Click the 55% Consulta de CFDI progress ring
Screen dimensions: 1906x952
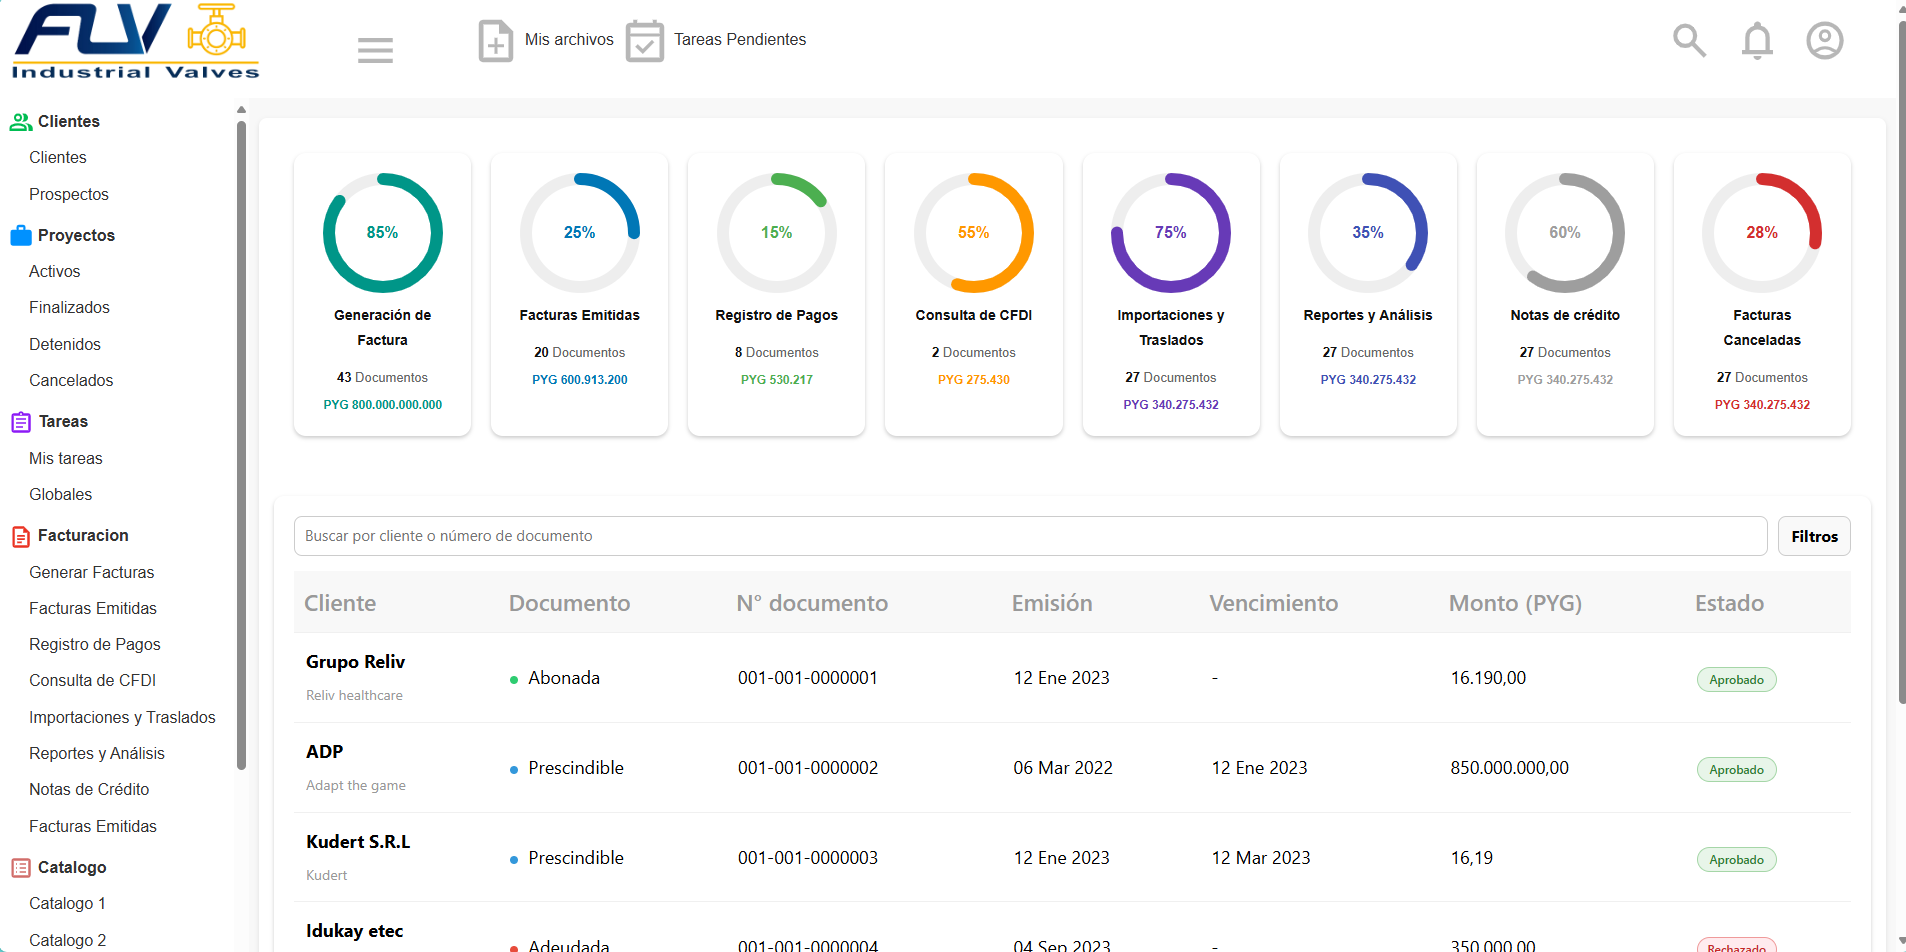pos(974,233)
